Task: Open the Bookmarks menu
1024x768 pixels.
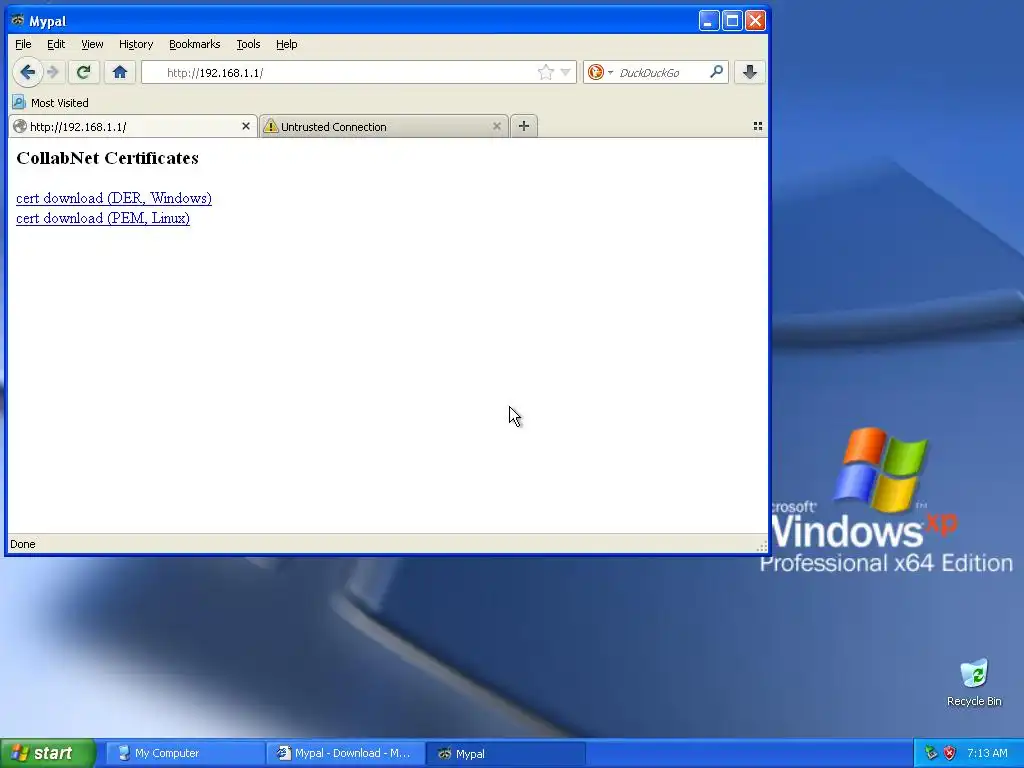Action: click(x=195, y=44)
